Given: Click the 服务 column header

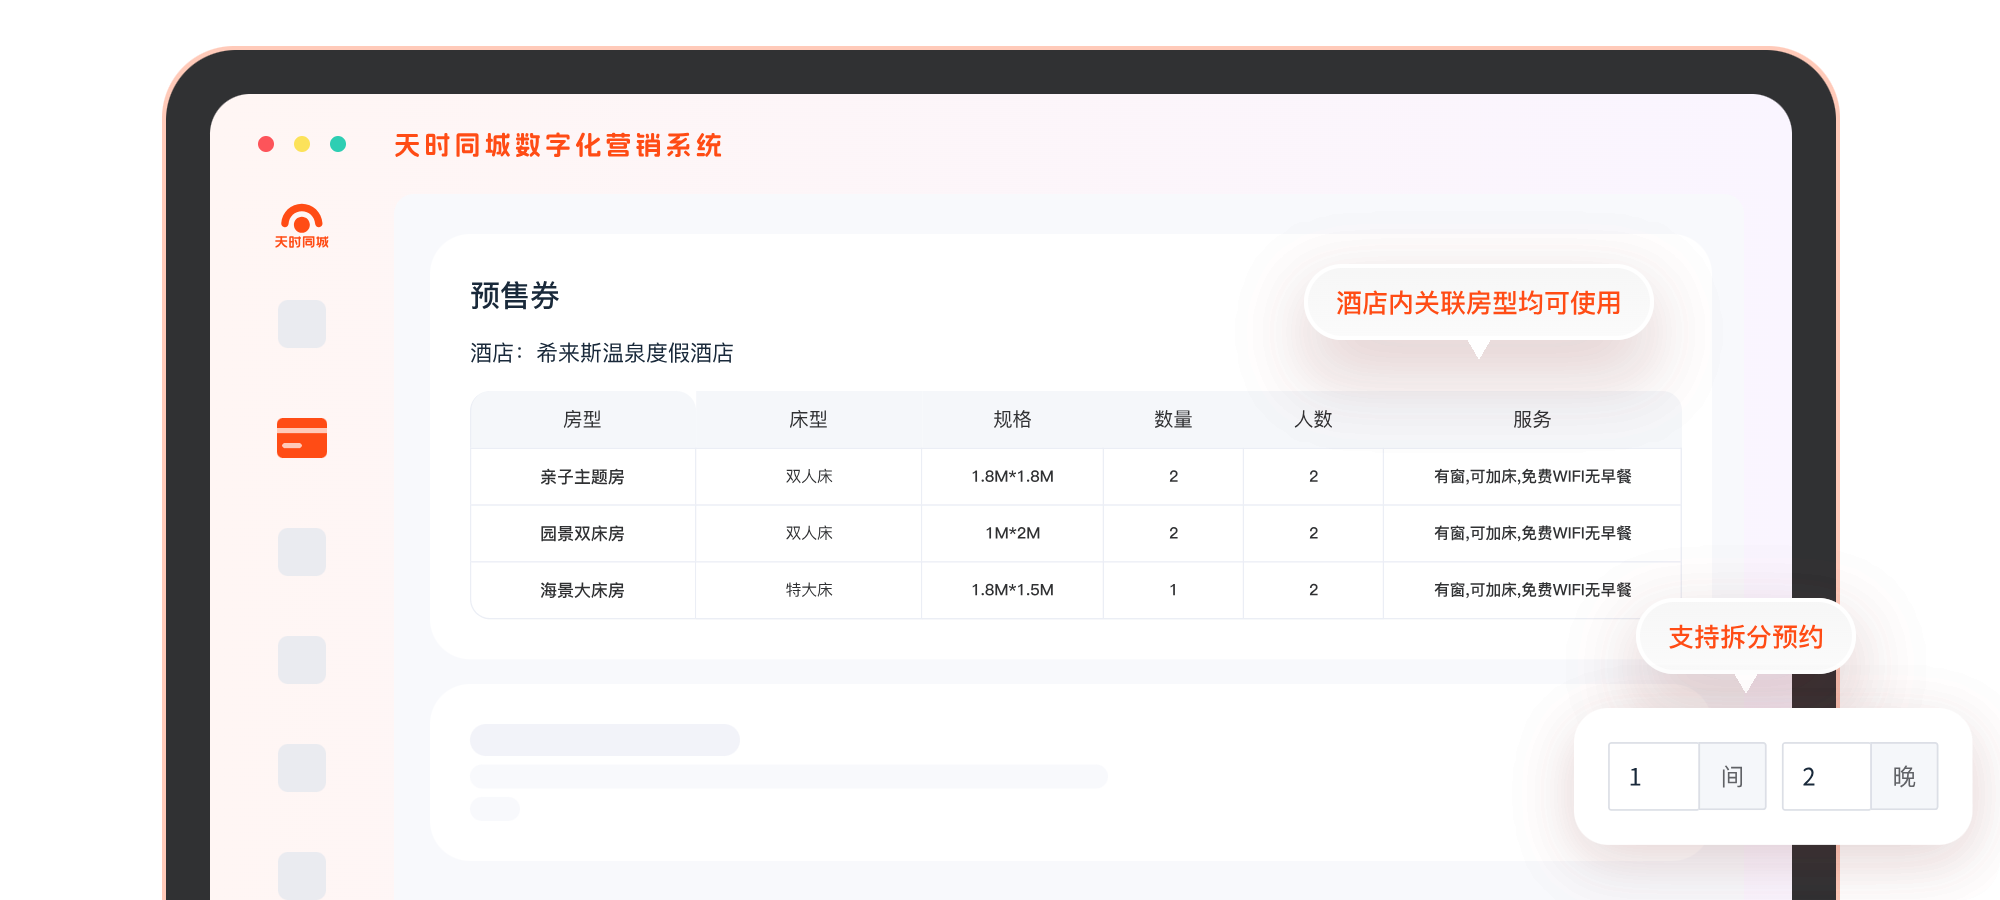Looking at the screenshot, I should (1531, 420).
